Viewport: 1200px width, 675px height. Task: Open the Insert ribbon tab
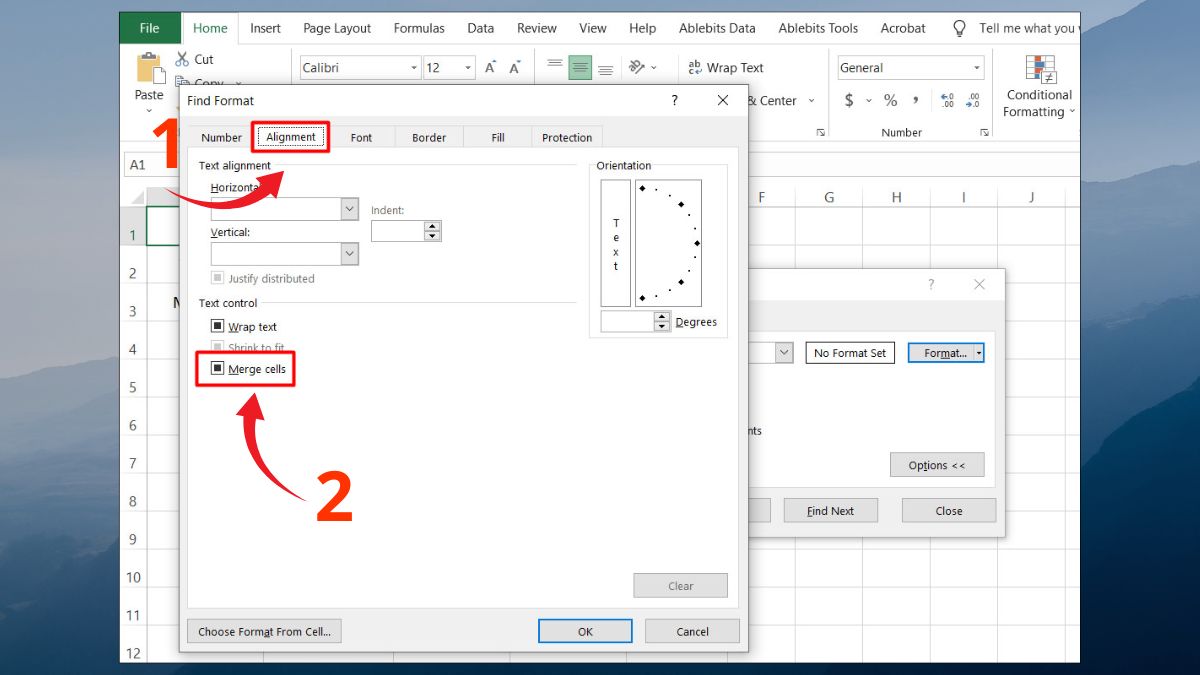coord(265,28)
